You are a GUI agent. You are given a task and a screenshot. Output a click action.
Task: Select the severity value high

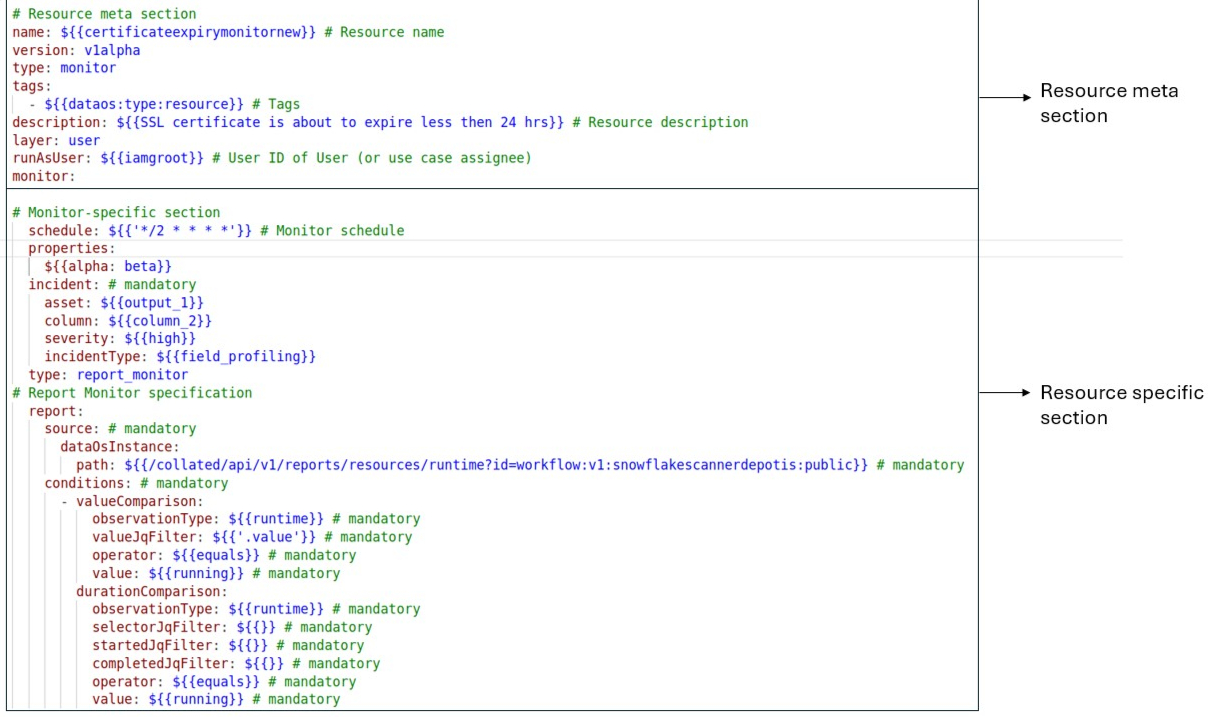[x=160, y=338]
